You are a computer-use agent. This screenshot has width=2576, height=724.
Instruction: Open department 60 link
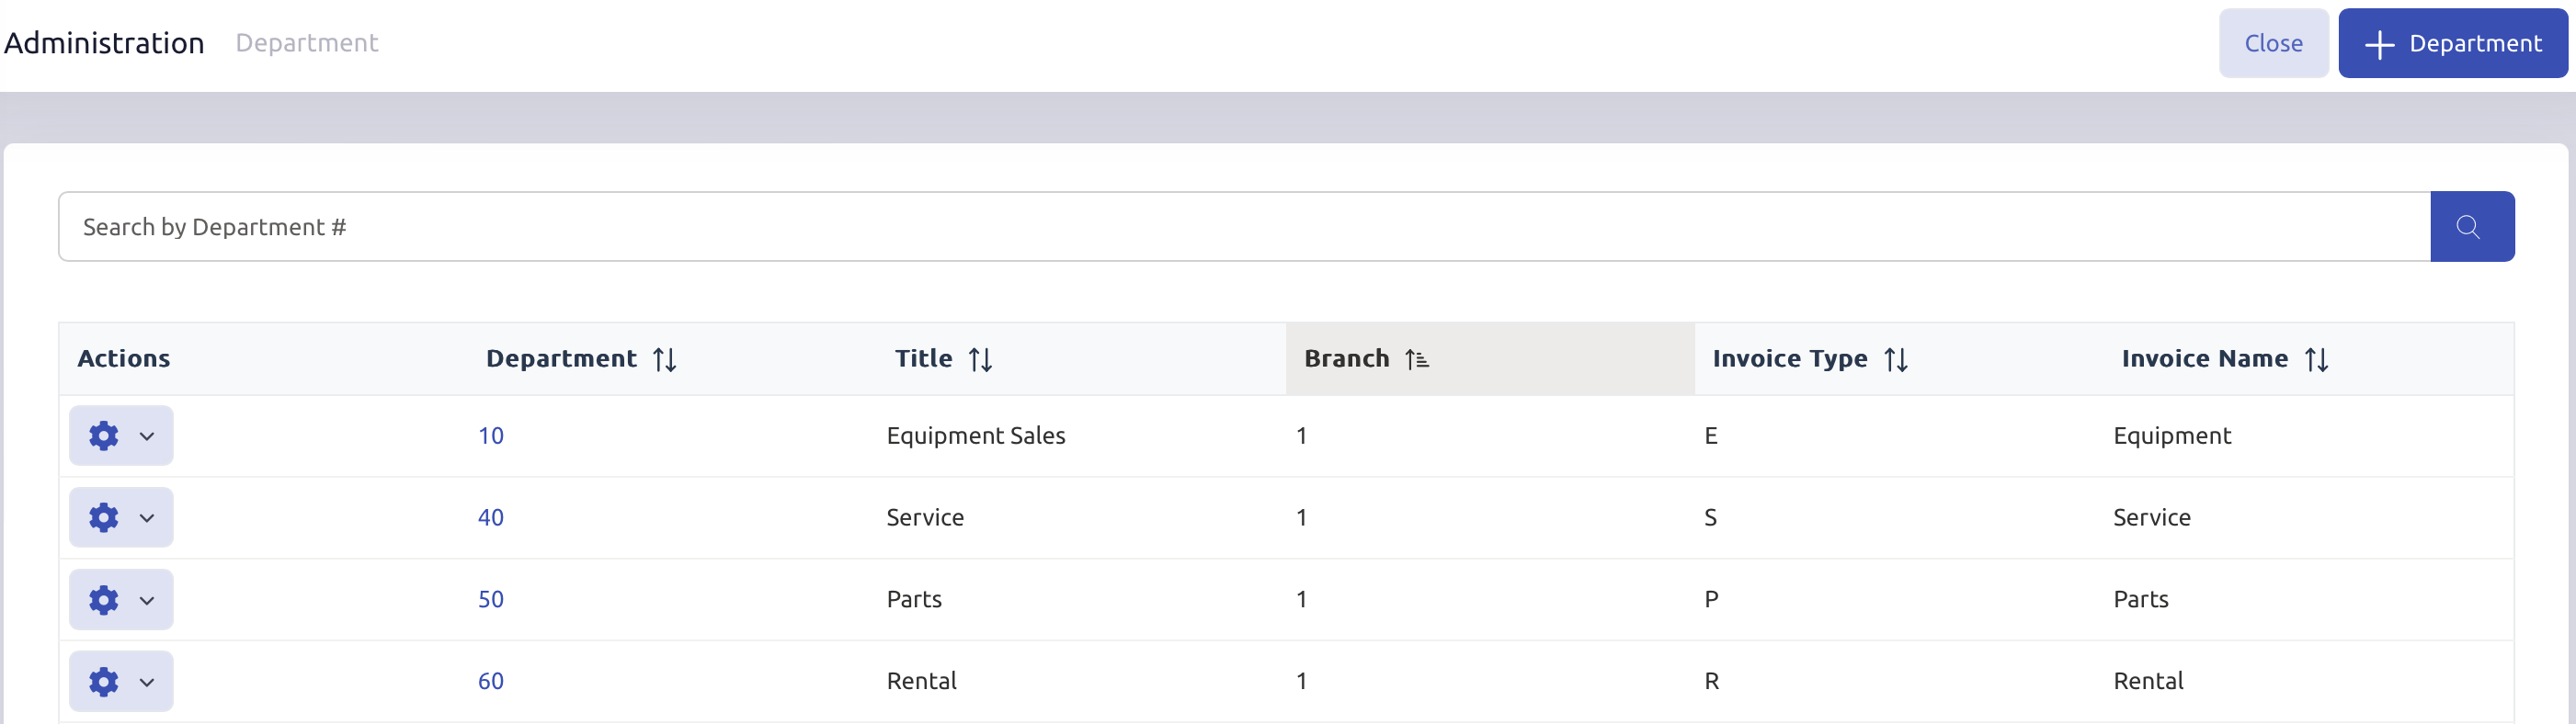pyautogui.click(x=491, y=682)
